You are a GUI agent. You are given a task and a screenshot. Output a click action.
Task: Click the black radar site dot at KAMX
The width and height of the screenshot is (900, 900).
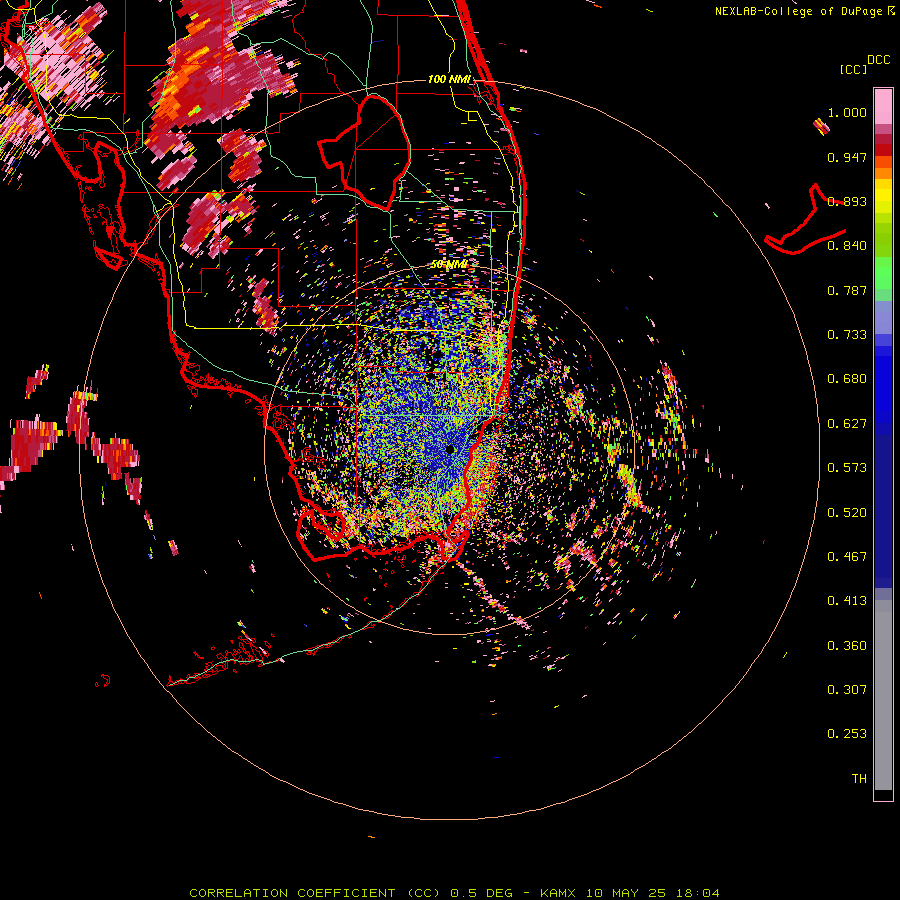(x=450, y=449)
